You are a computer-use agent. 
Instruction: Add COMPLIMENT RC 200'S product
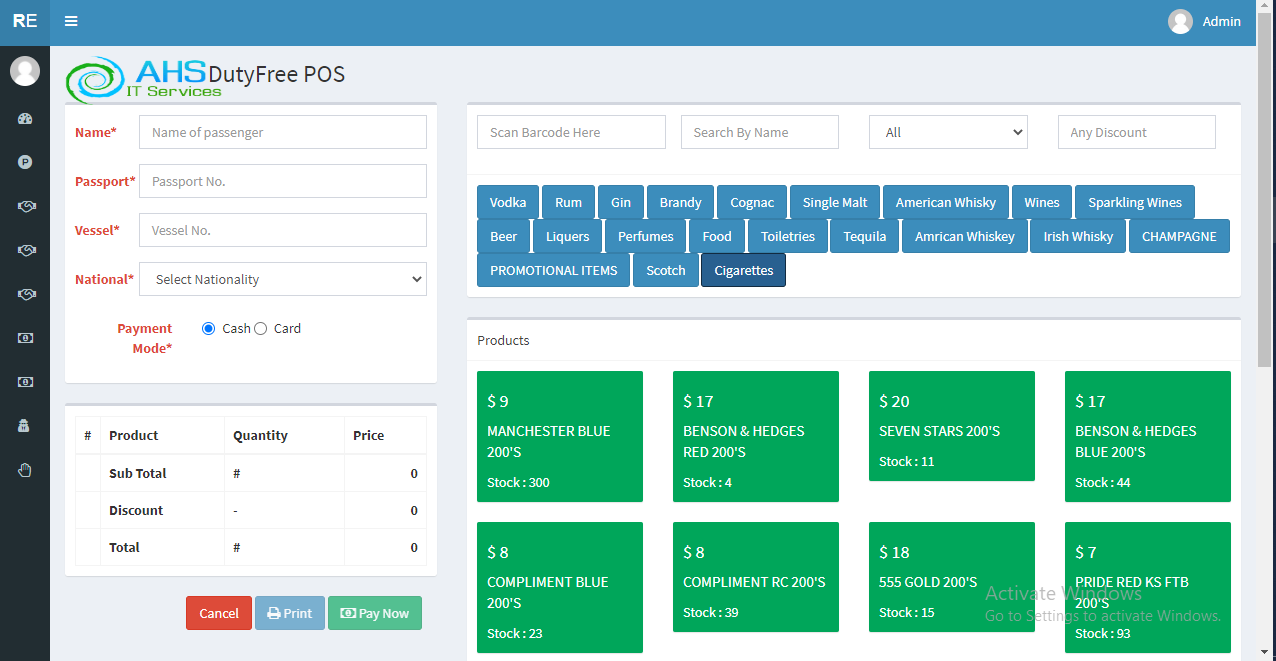tap(756, 577)
